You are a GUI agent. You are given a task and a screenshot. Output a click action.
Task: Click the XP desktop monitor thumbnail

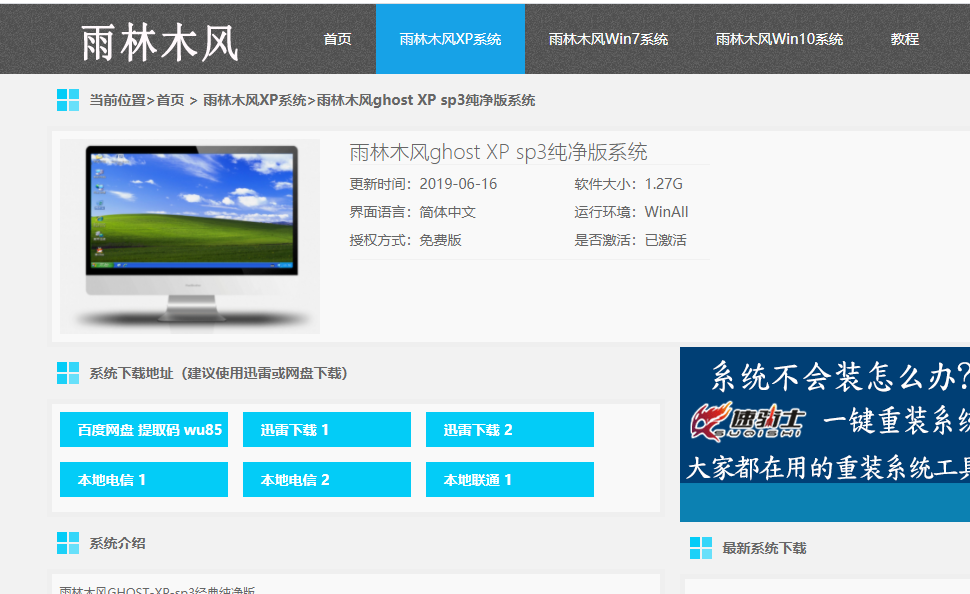click(190, 236)
